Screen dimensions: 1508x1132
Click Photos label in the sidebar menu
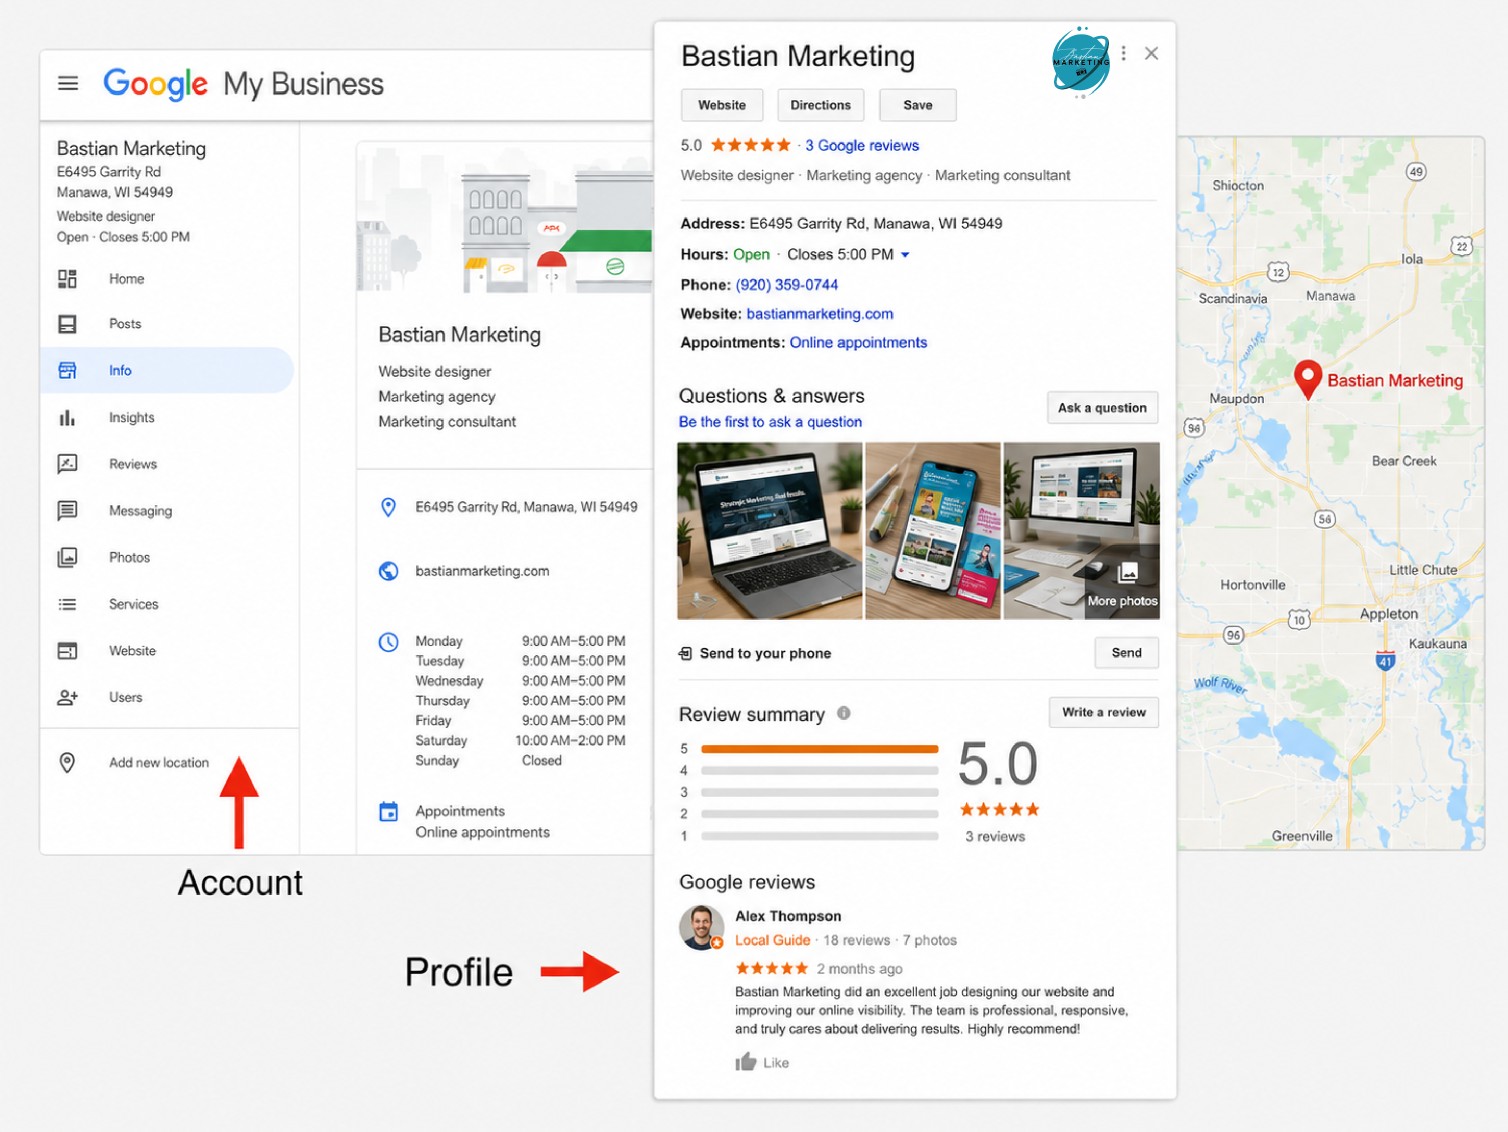[129, 557]
